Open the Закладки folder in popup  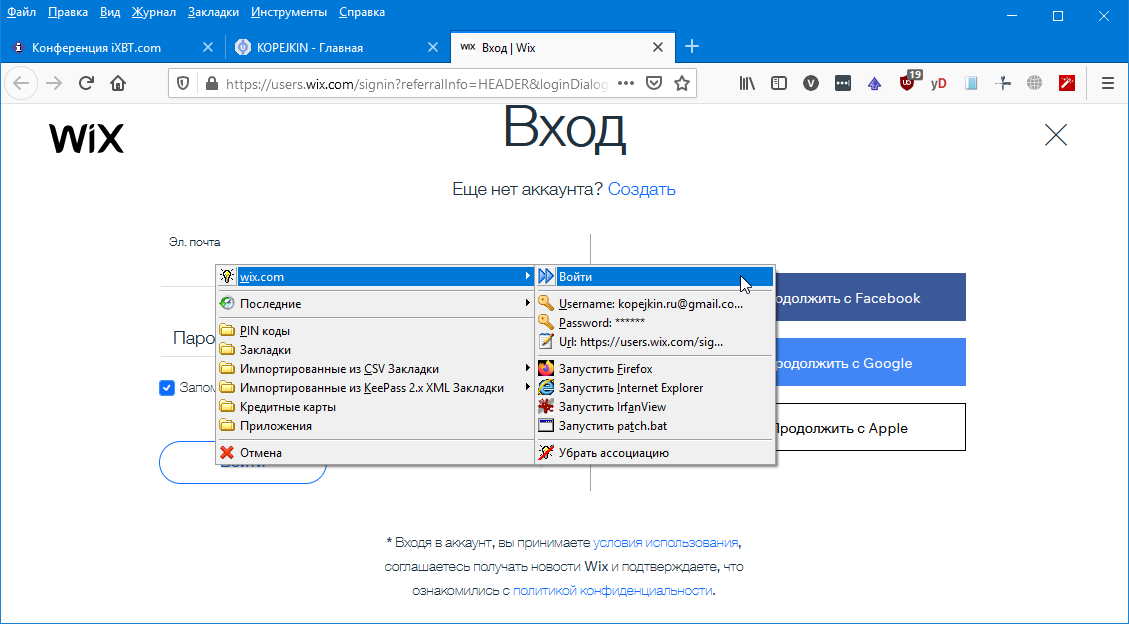(374, 350)
